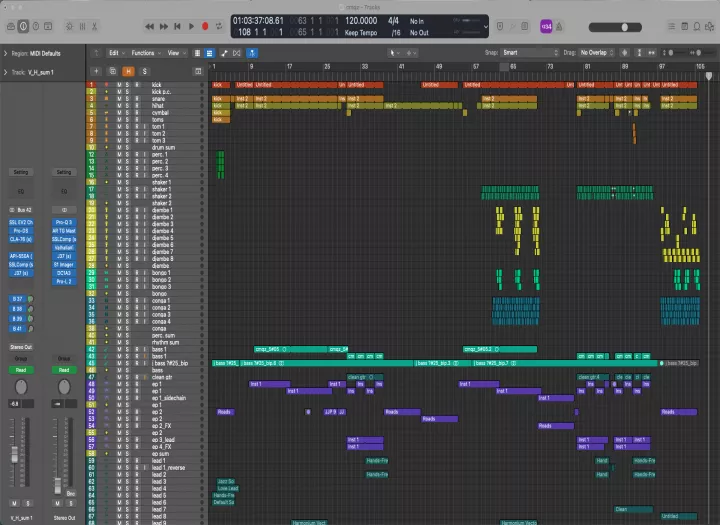Open the Pro-Q 3 plugin slot
720x525 pixels.
pyautogui.click(x=64, y=222)
